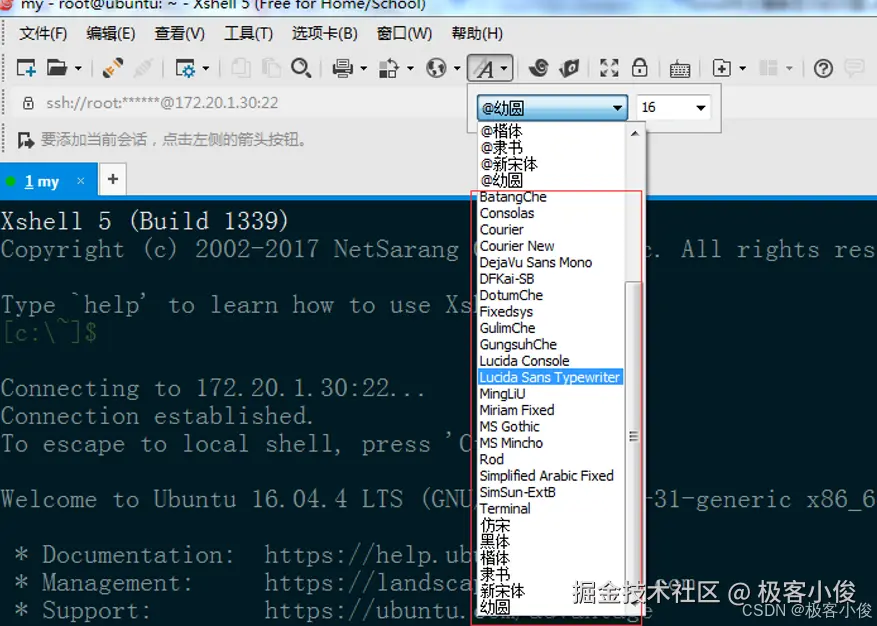Screen dimensions: 877x626
Task: Select Lucida Sans Typewriter font
Action: tap(550, 378)
